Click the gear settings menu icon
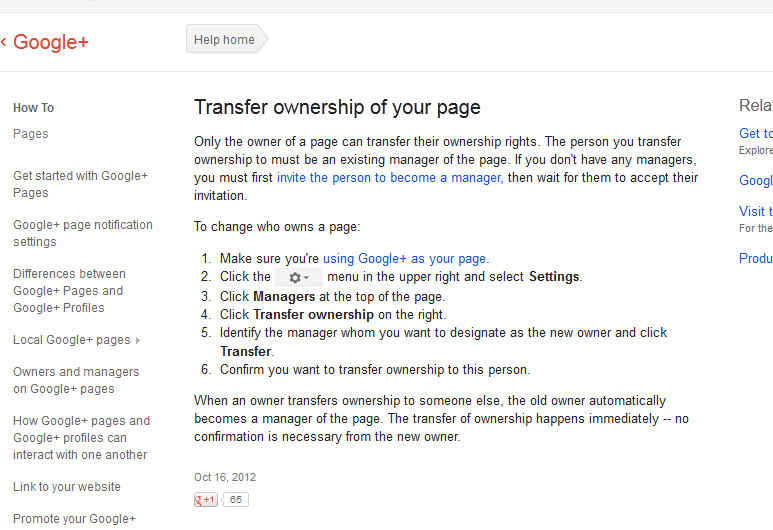This screenshot has height=530, width=773. coord(299,278)
